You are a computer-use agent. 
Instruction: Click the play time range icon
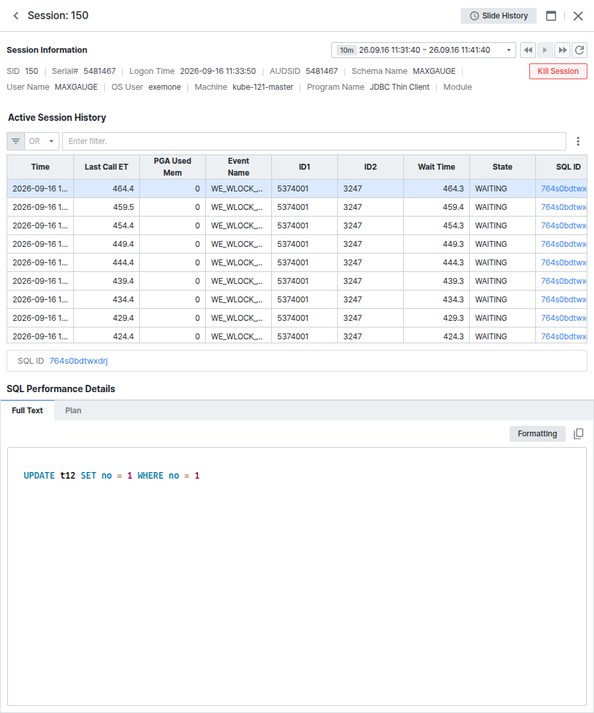pyautogui.click(x=544, y=50)
